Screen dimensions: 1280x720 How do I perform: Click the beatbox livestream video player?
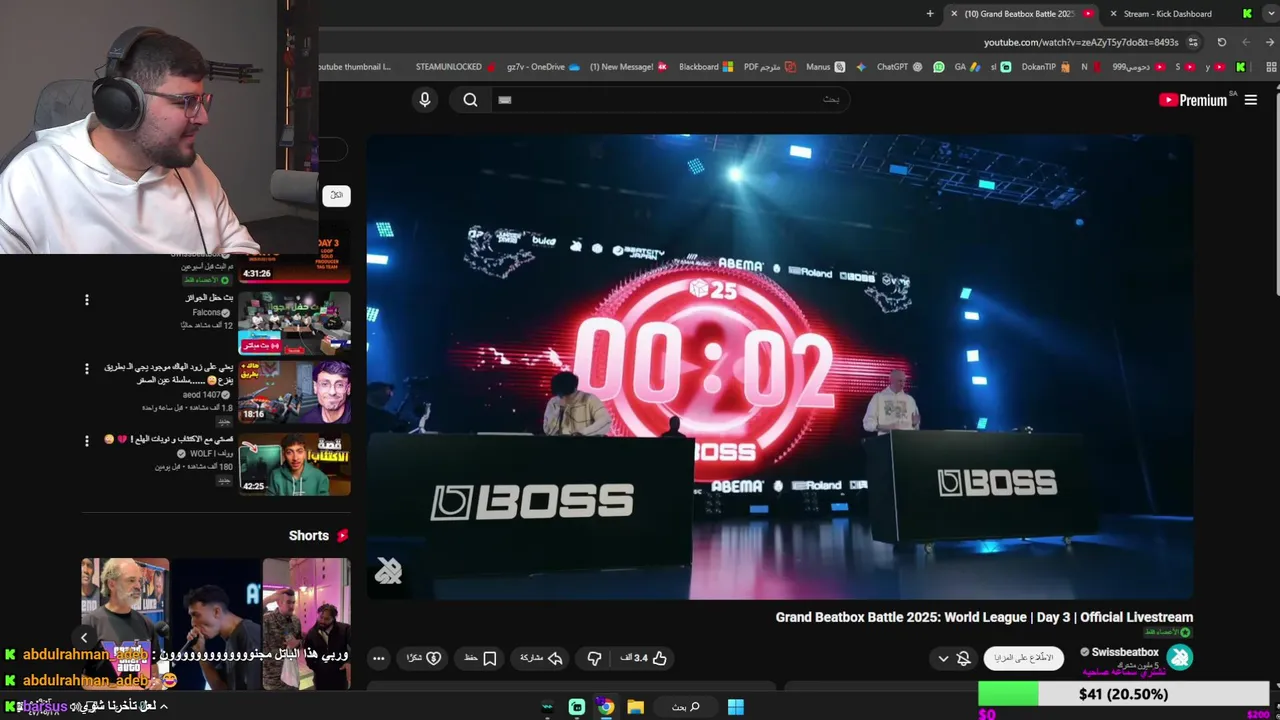(780, 366)
